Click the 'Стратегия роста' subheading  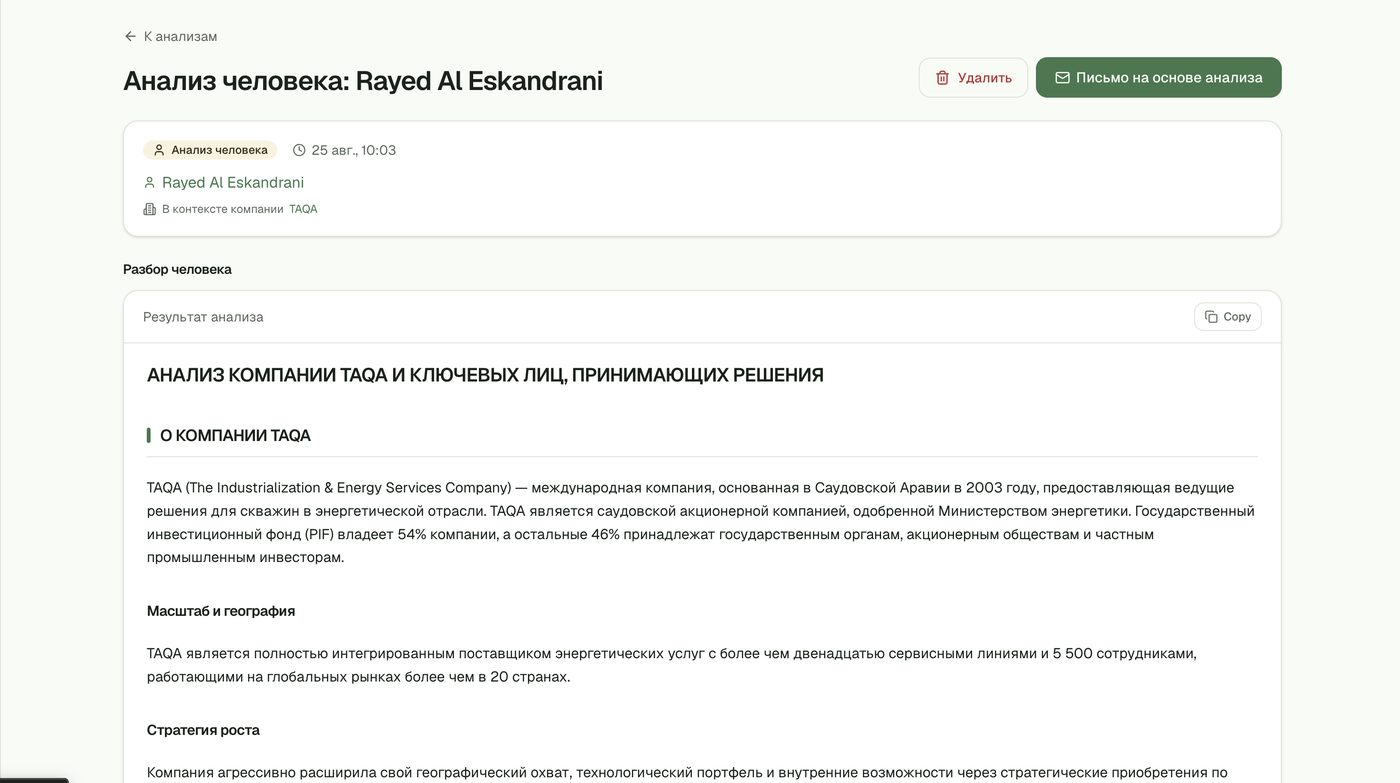click(203, 730)
